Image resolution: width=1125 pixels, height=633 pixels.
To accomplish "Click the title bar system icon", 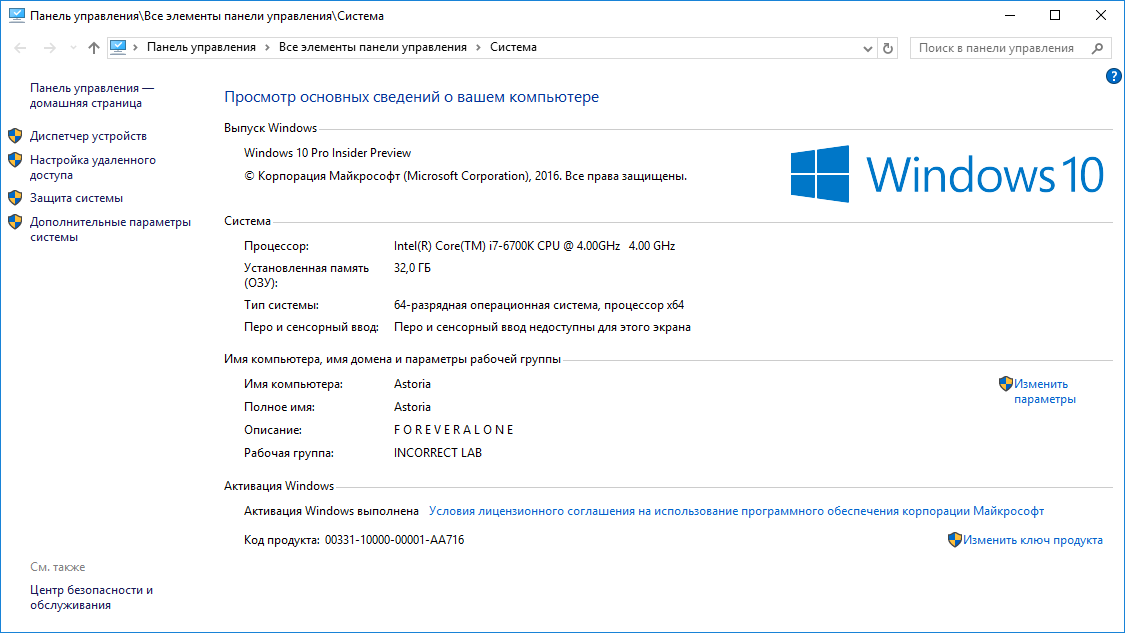I will [x=17, y=15].
